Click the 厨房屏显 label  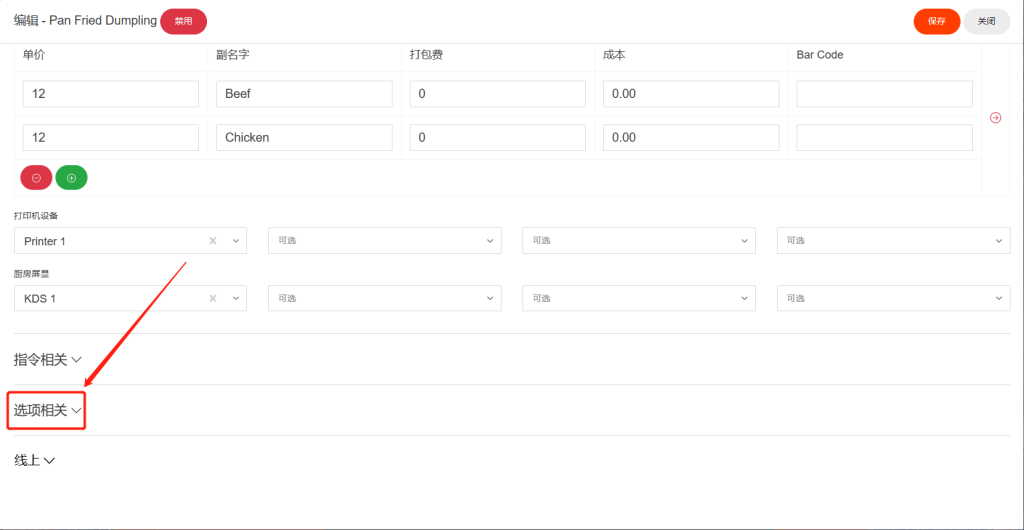(x=31, y=273)
